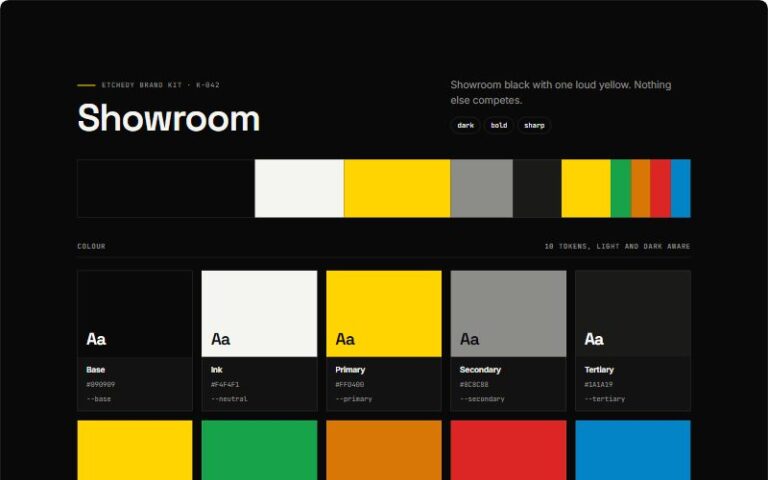The height and width of the screenshot is (480, 768).
Task: Click the '--base' variable name
Action: point(98,399)
